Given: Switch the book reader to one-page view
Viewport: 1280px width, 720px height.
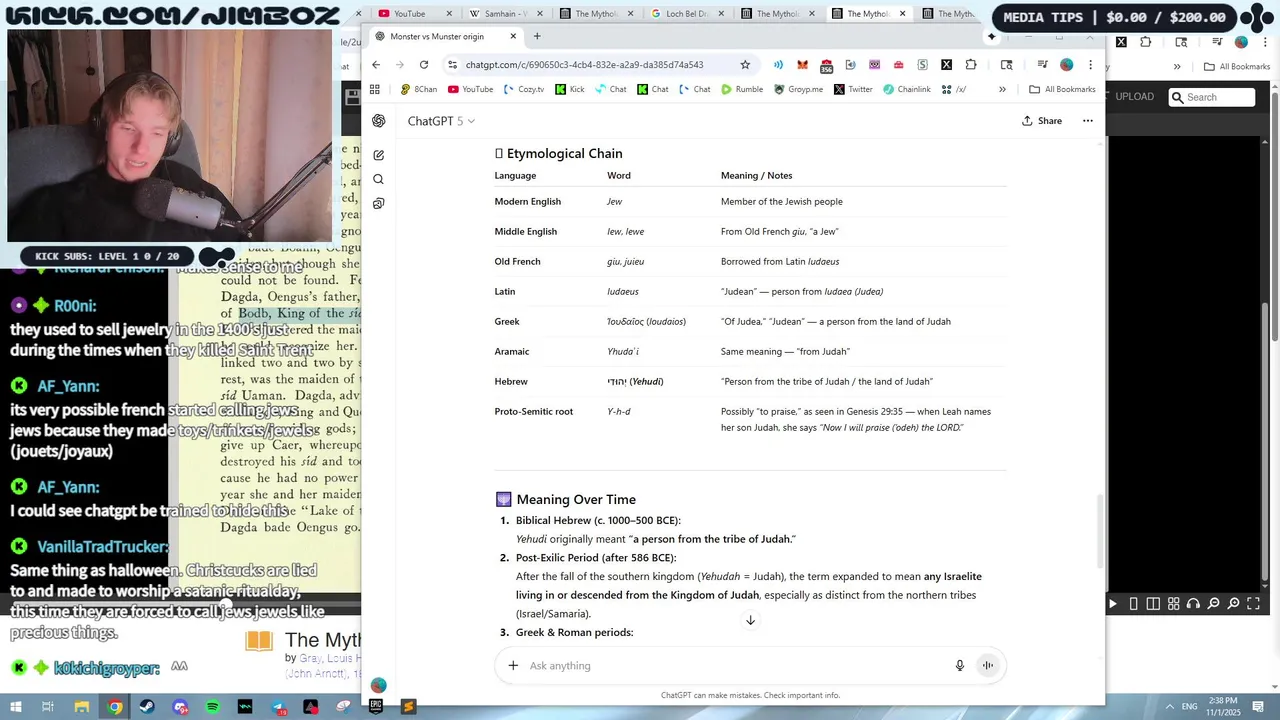Looking at the screenshot, I should pyautogui.click(x=1133, y=604).
